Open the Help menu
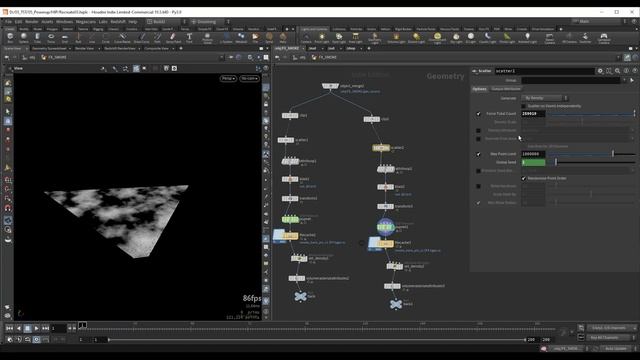The image size is (640, 360). point(133,22)
